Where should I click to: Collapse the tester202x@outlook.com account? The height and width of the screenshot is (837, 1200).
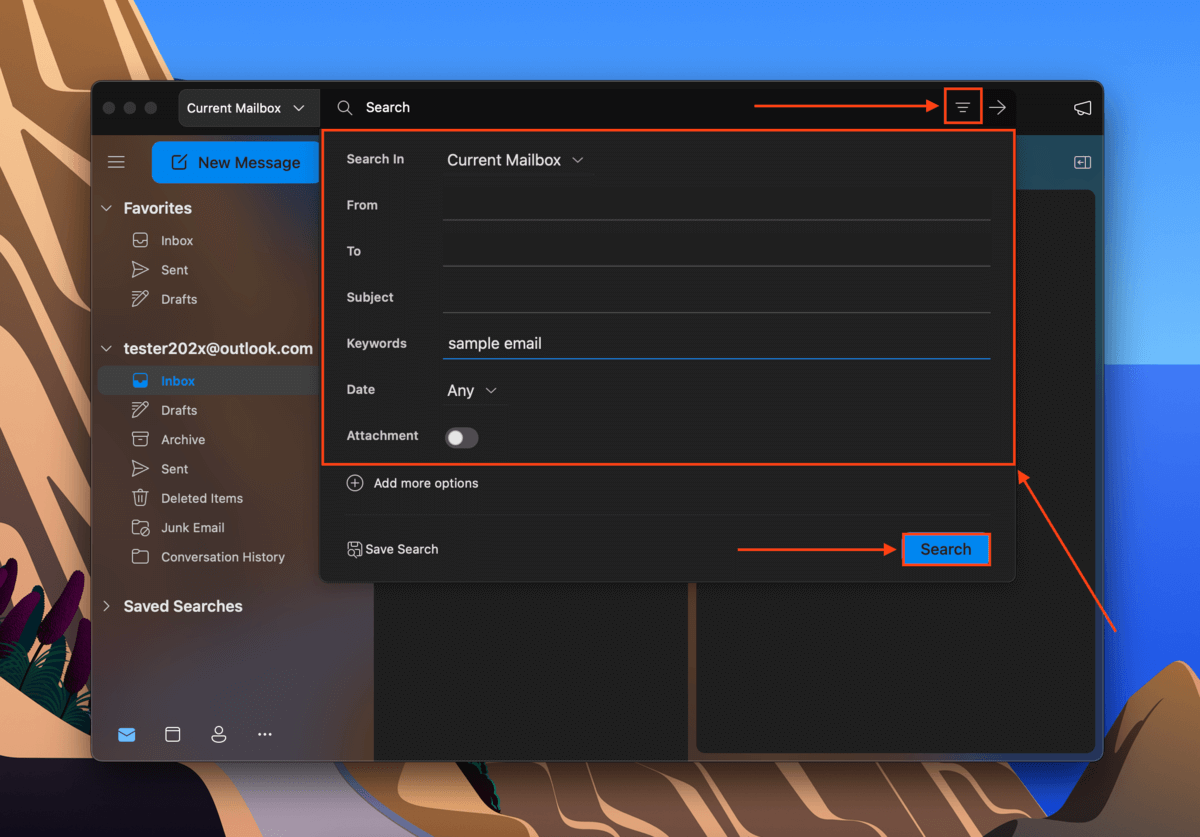pos(106,349)
